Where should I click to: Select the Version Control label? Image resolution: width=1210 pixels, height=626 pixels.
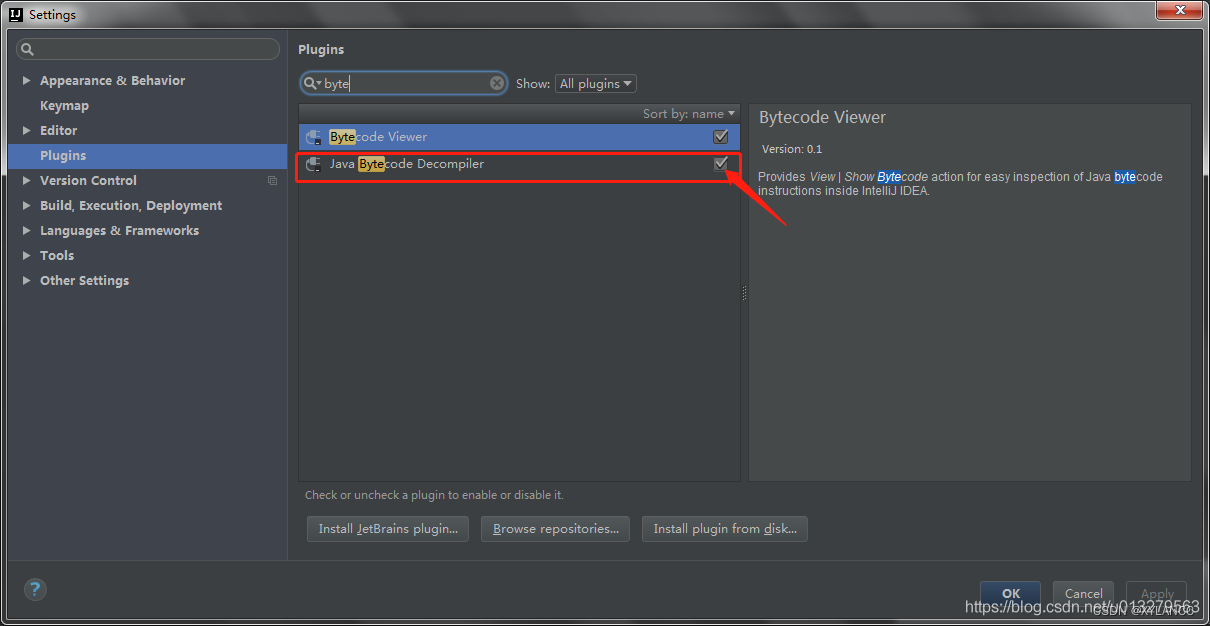point(88,181)
